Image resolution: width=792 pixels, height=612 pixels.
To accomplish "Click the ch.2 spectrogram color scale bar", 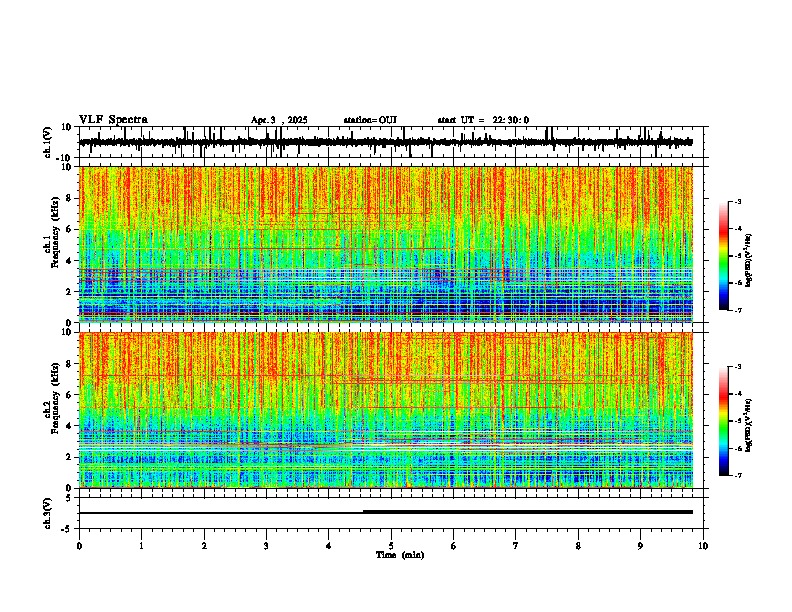I will pos(724,421).
